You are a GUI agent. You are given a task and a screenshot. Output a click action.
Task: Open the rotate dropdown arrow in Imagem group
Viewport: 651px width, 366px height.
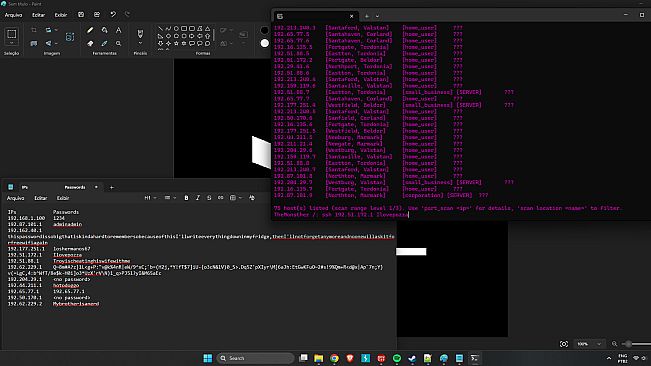pos(56,43)
